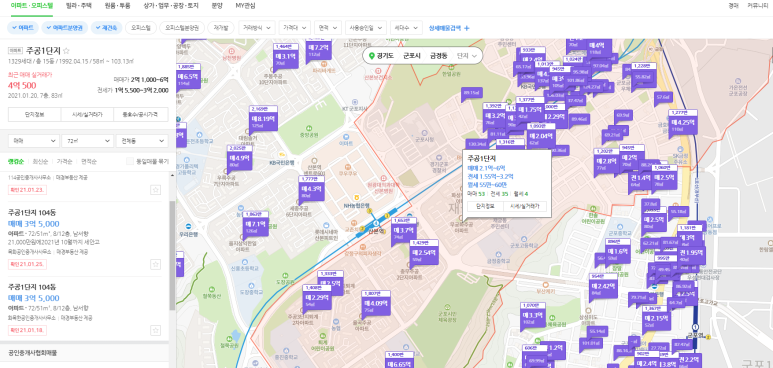Open the 매 2.29억 map marker

coord(317,299)
